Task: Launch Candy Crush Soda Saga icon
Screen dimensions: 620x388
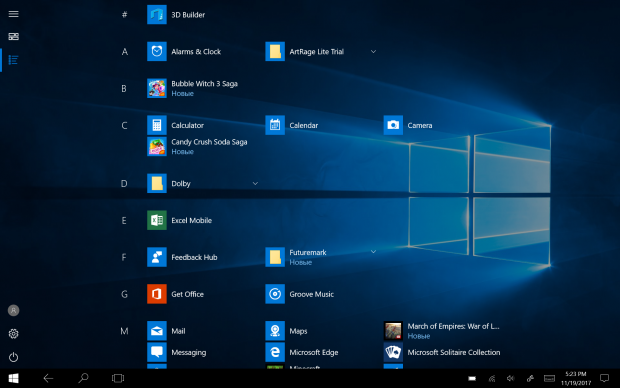Action: pyautogui.click(x=157, y=146)
